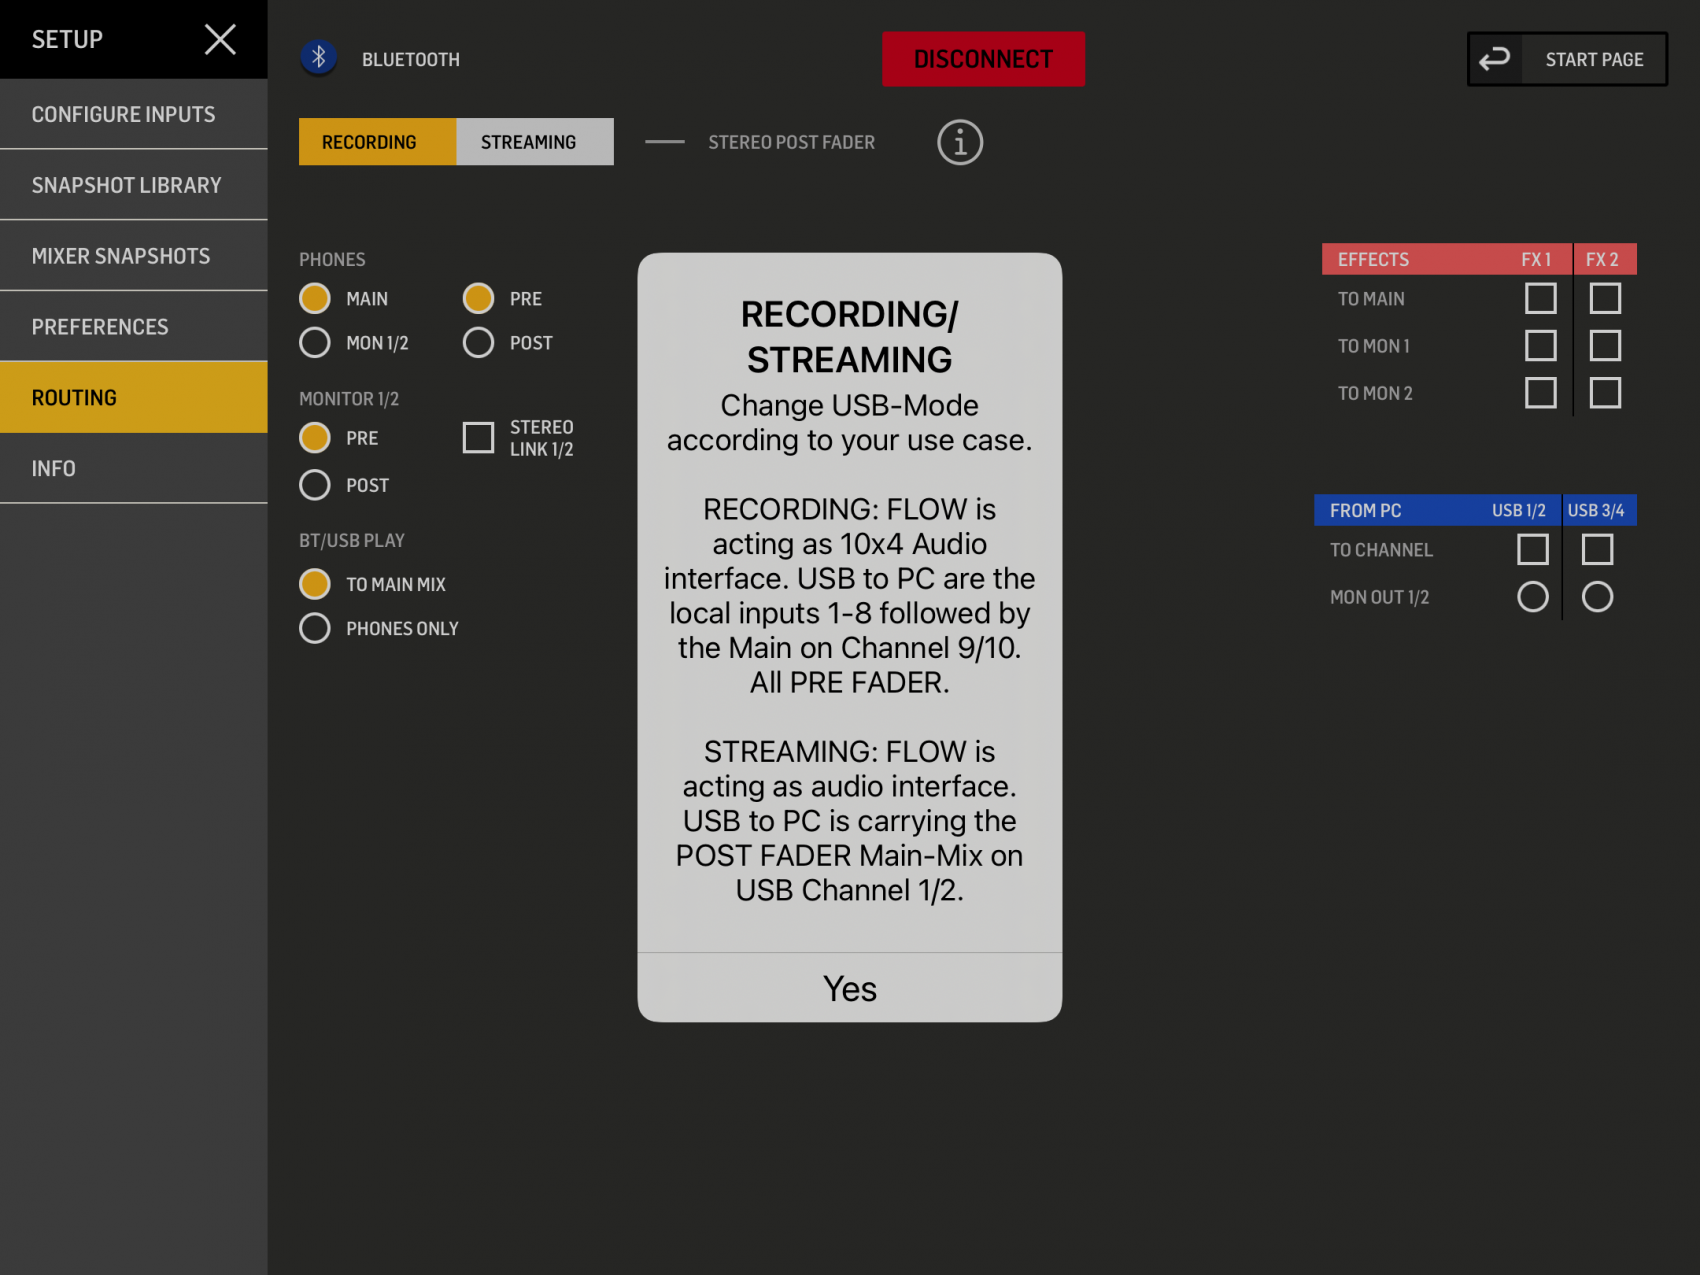Screen dimensions: 1700x1275
Task: Choose Phones Only for BT/USB play
Action: (315, 628)
